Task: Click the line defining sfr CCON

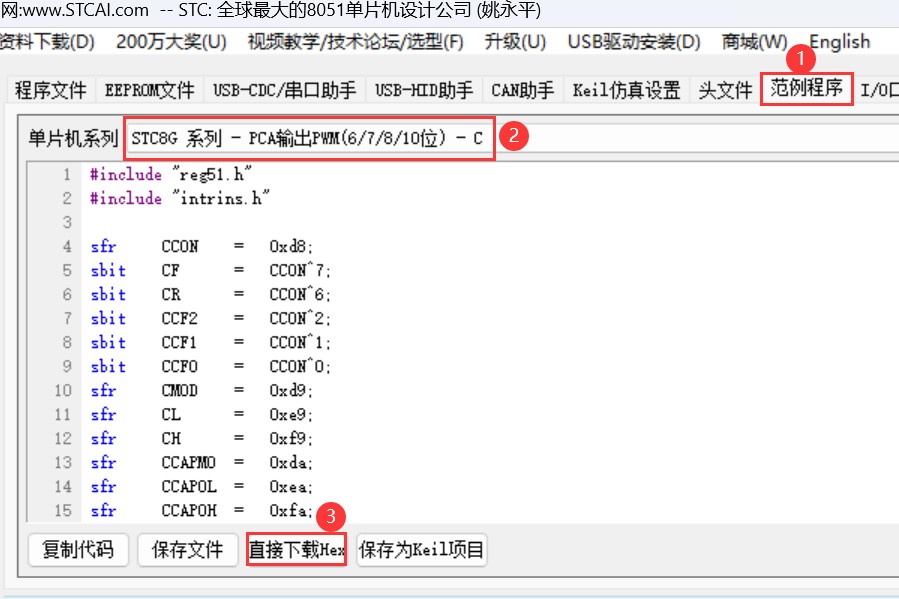Action: tap(202, 246)
